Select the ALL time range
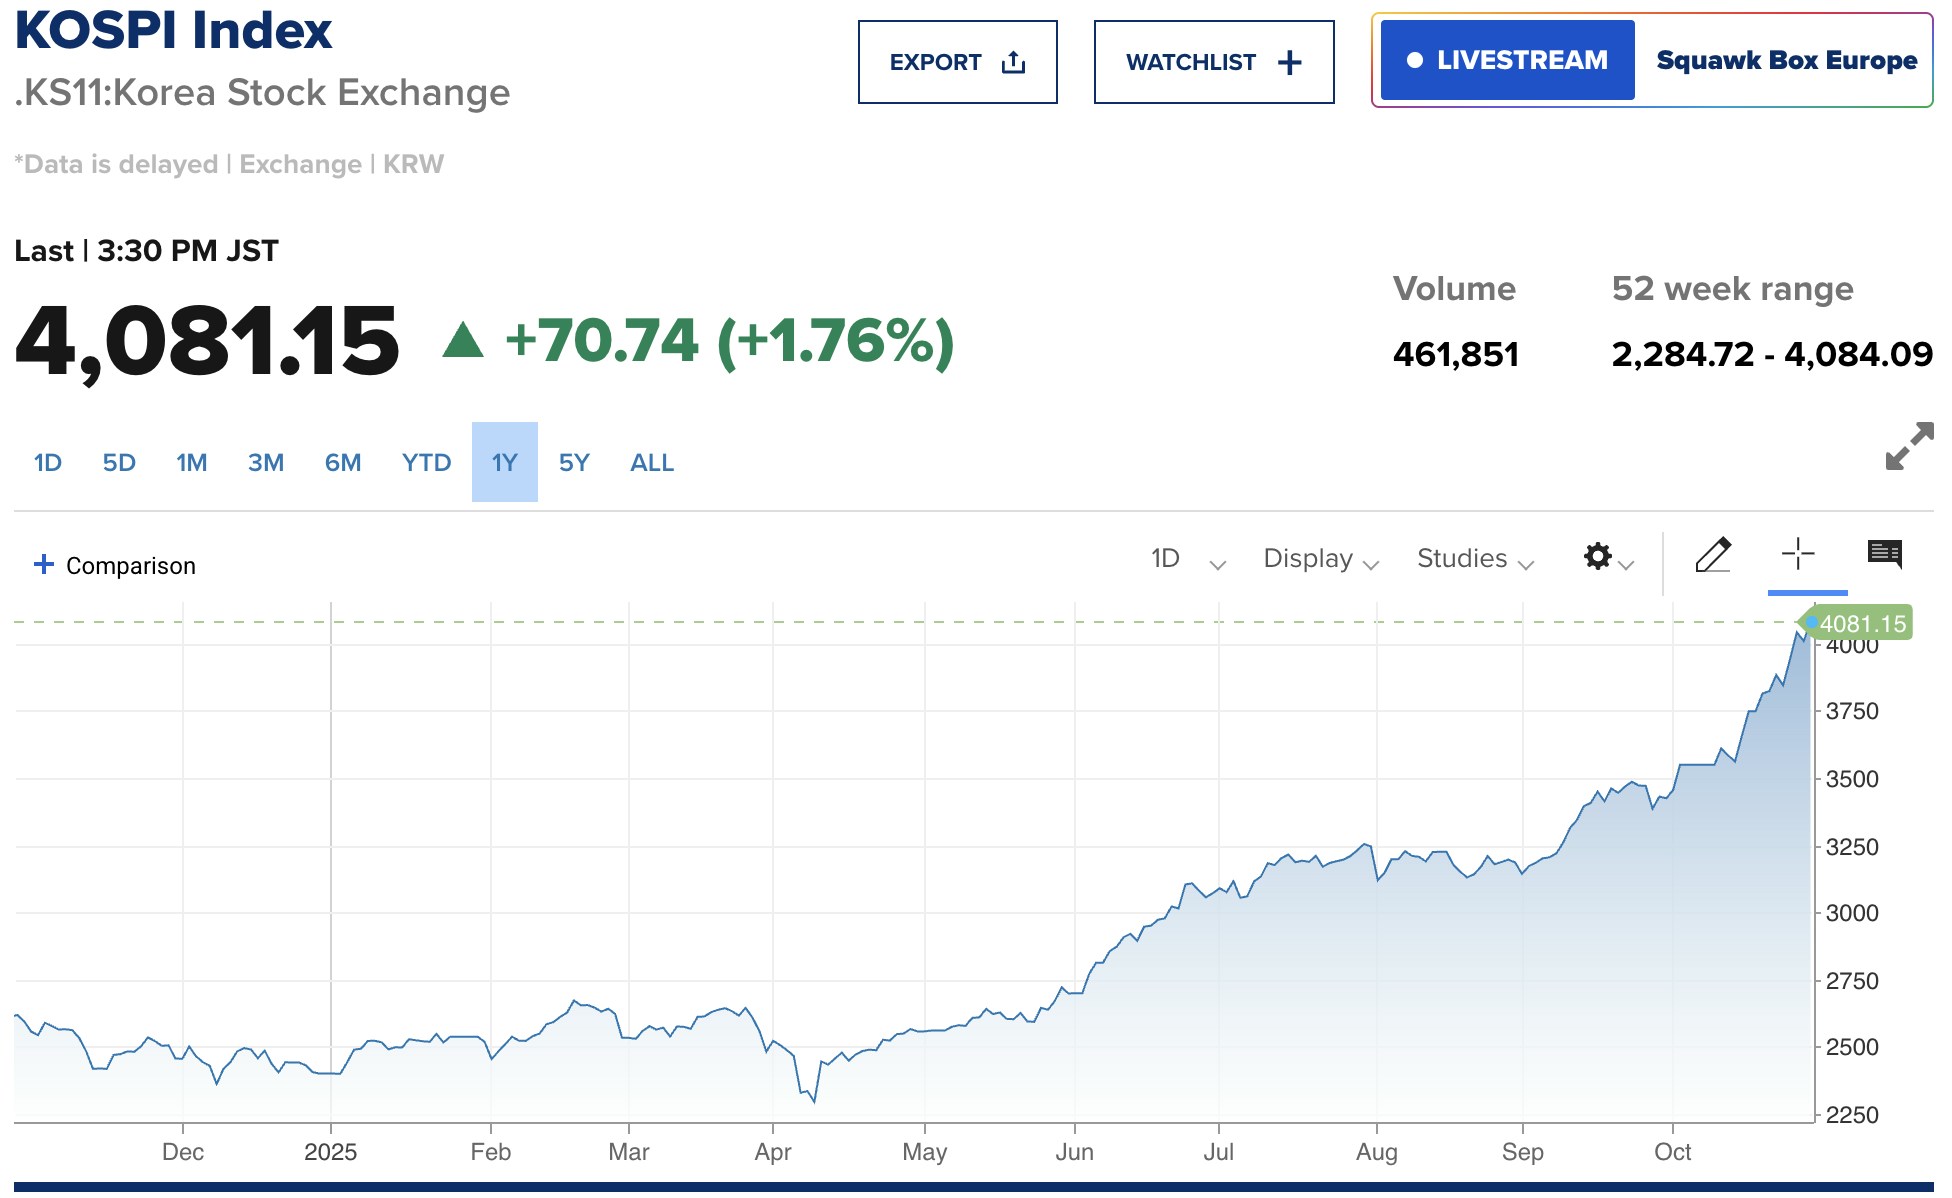Image resolution: width=1952 pixels, height=1198 pixels. (652, 463)
